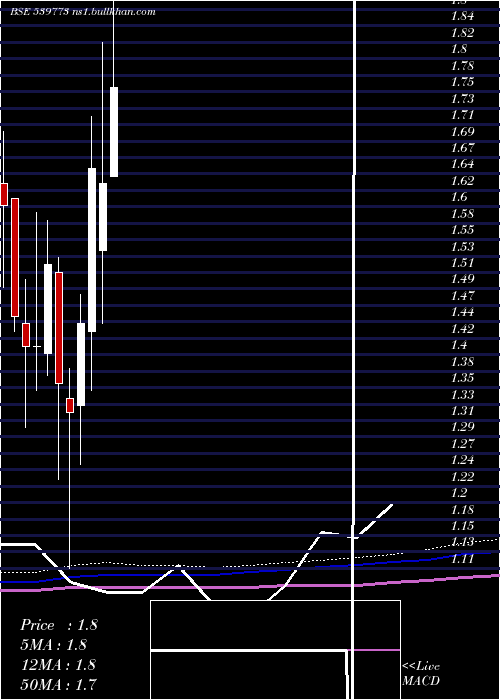This screenshot has width=500, height=700.
Task: Click the long red candle spanning 1.6 to 1.44
Action: tap(15, 257)
